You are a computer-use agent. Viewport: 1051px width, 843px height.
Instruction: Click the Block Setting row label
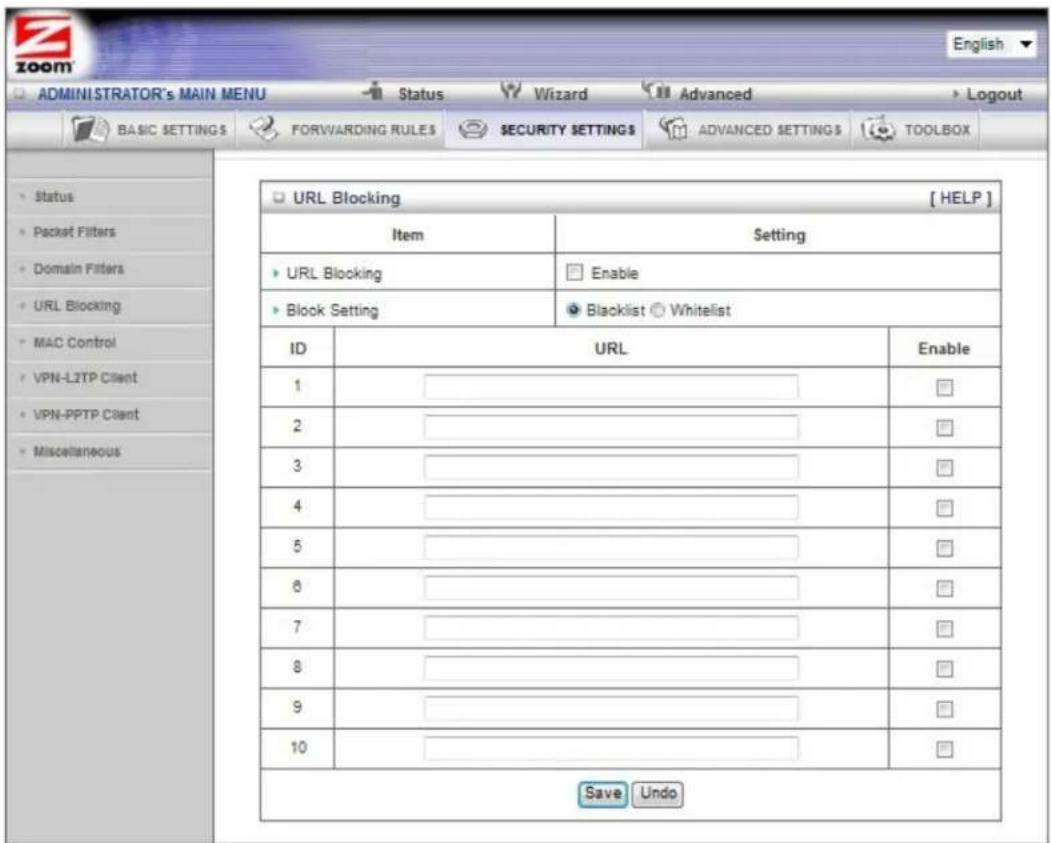coord(332,310)
